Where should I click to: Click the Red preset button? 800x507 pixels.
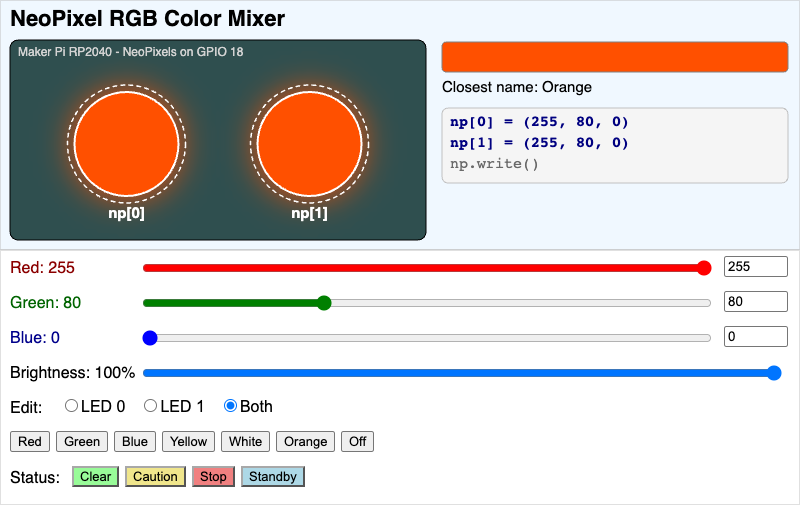tap(30, 442)
